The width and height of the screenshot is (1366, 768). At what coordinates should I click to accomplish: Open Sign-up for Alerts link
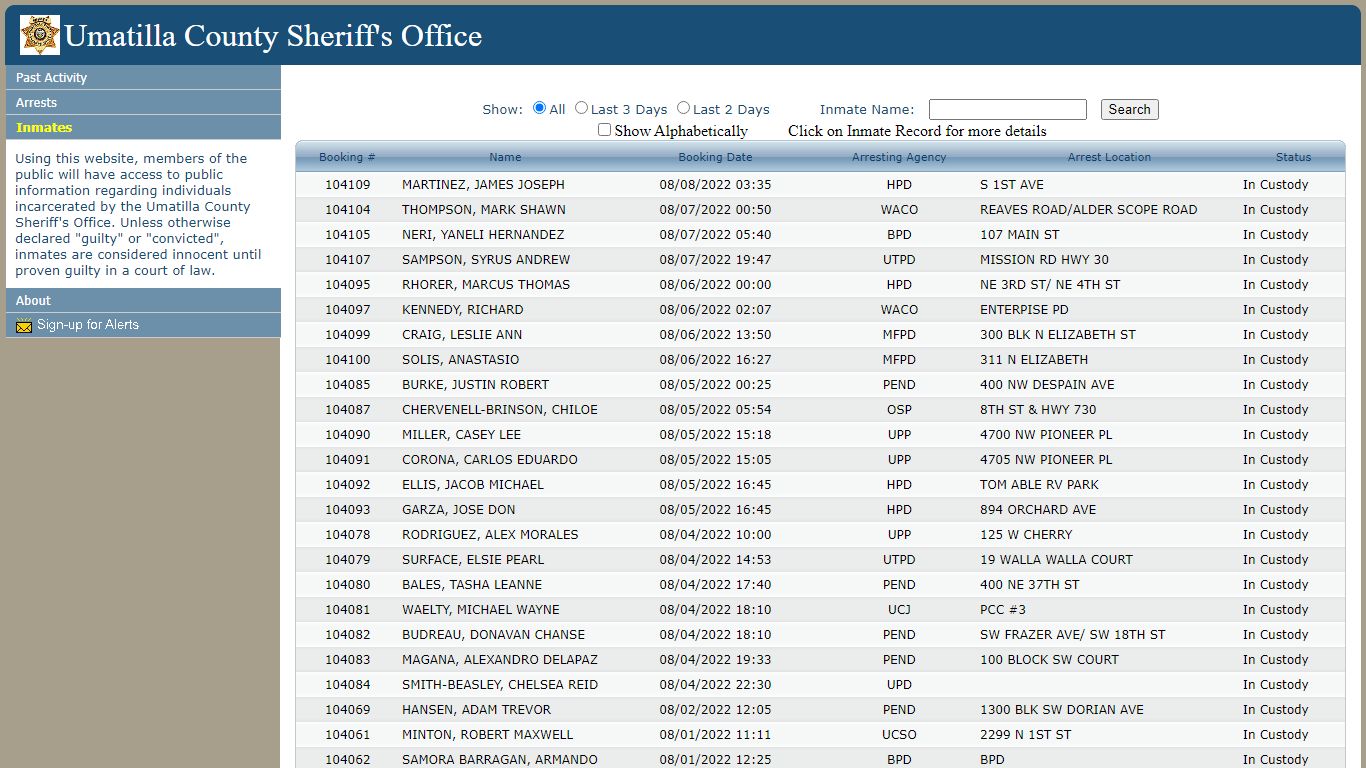[88, 325]
